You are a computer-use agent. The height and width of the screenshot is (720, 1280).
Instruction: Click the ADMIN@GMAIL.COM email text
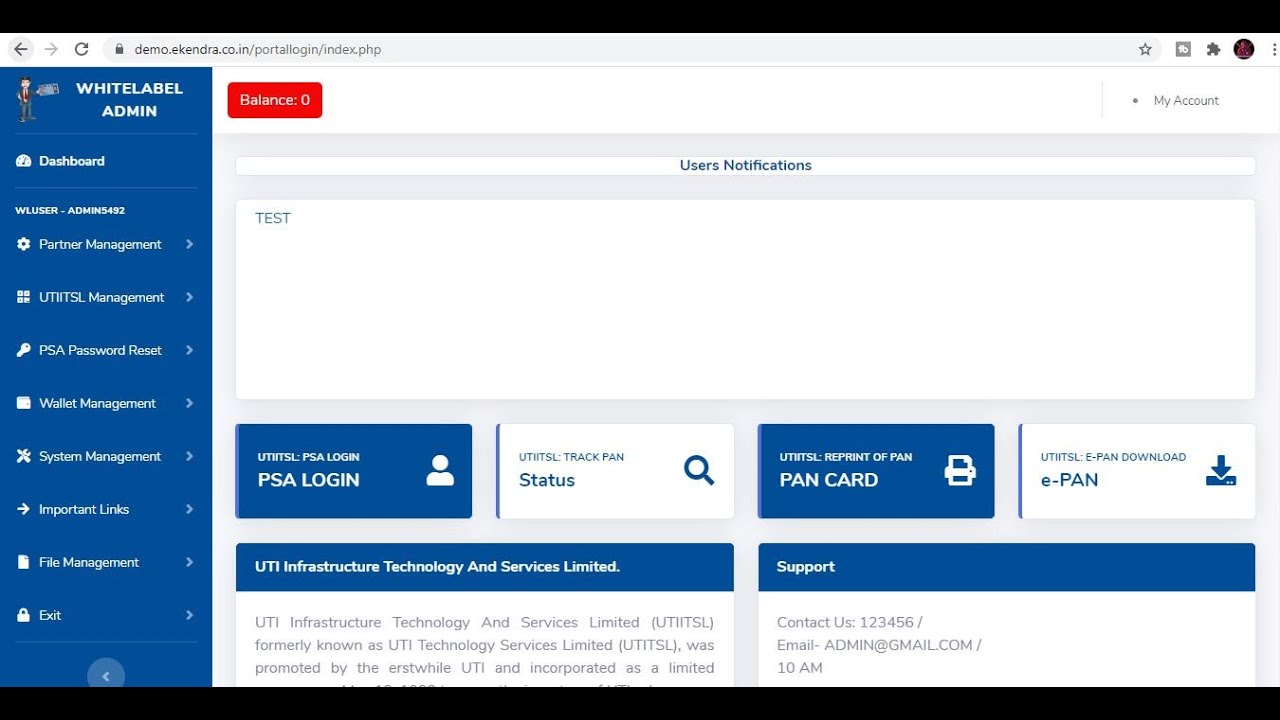click(x=898, y=645)
